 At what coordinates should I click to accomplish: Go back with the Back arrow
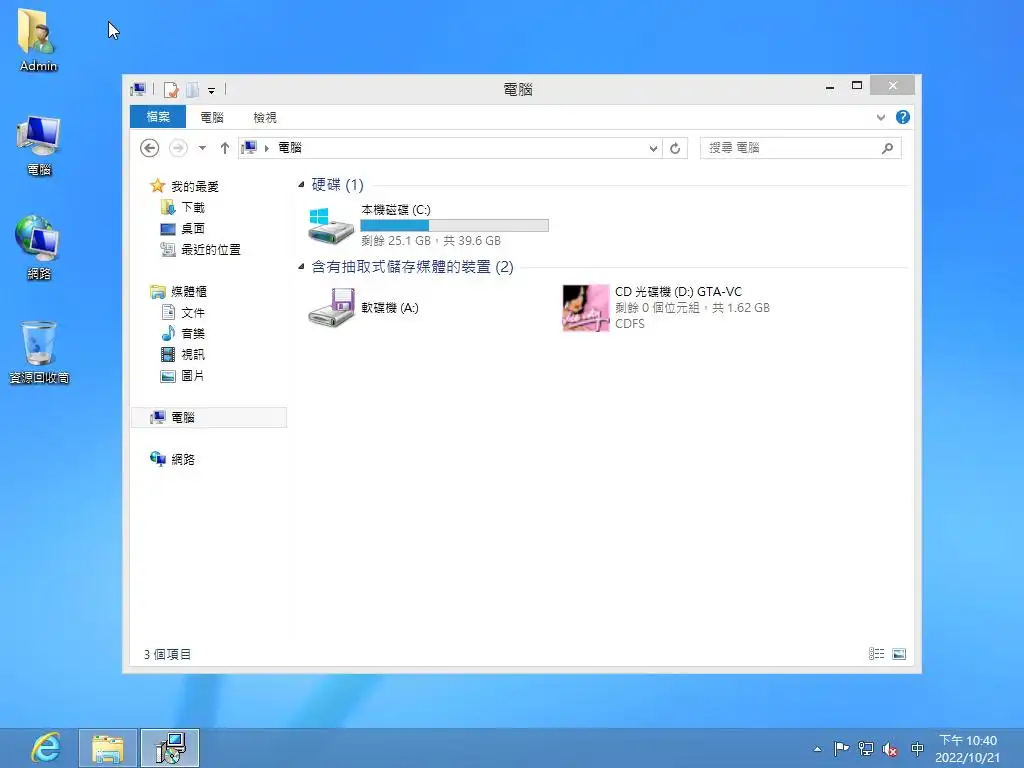(x=150, y=148)
